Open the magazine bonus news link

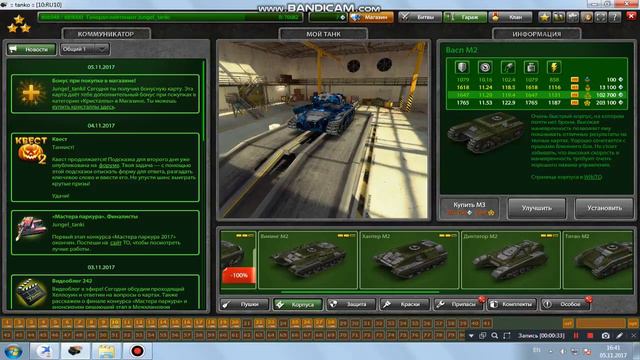coord(83,107)
